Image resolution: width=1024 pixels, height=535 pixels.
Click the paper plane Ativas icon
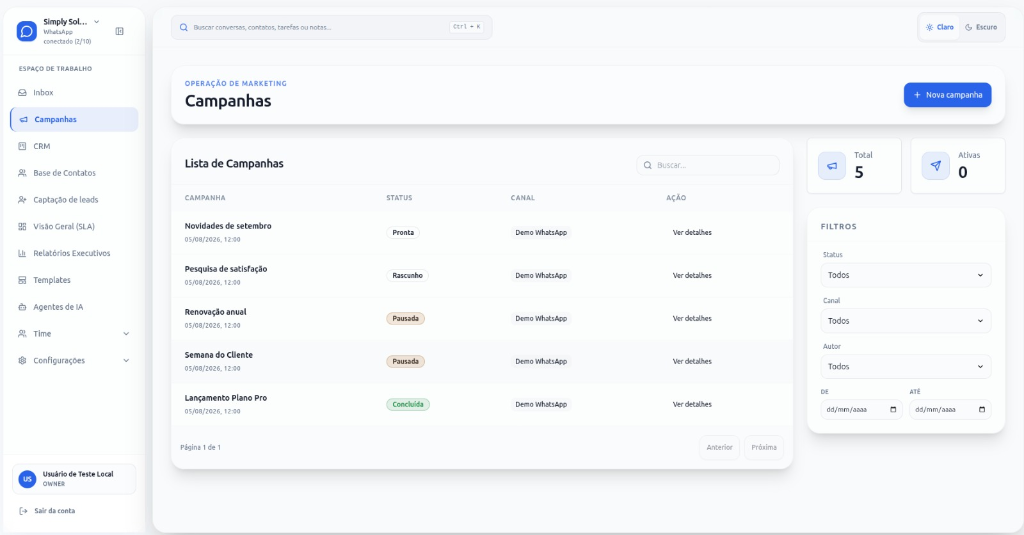(x=936, y=166)
